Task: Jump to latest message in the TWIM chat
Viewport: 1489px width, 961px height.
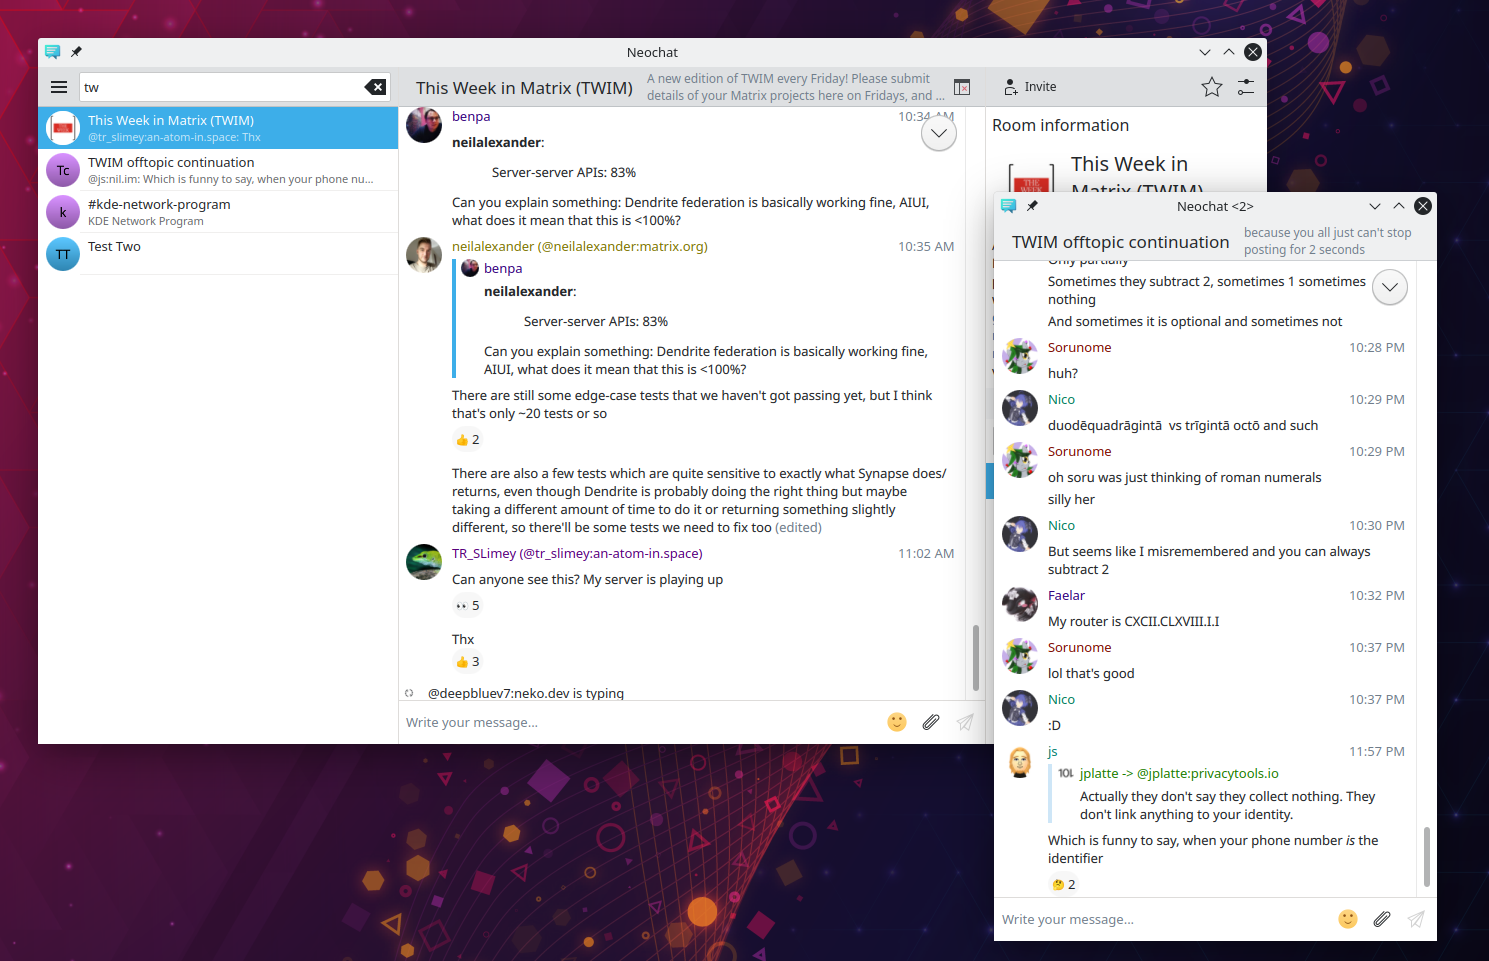Action: (x=939, y=133)
